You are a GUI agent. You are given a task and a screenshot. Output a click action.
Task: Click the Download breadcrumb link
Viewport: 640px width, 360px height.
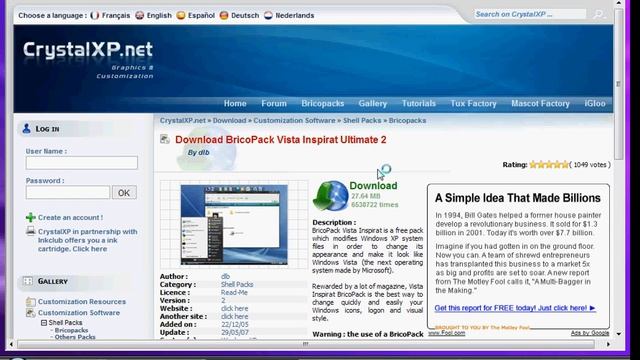tap(229, 120)
